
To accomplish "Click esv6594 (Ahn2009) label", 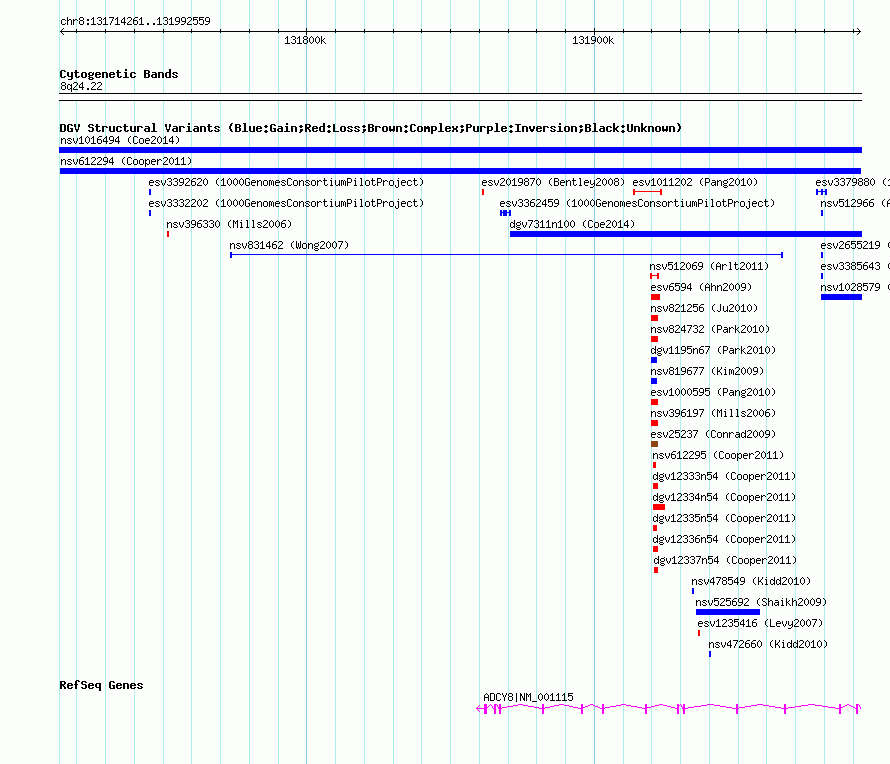I will [701, 287].
